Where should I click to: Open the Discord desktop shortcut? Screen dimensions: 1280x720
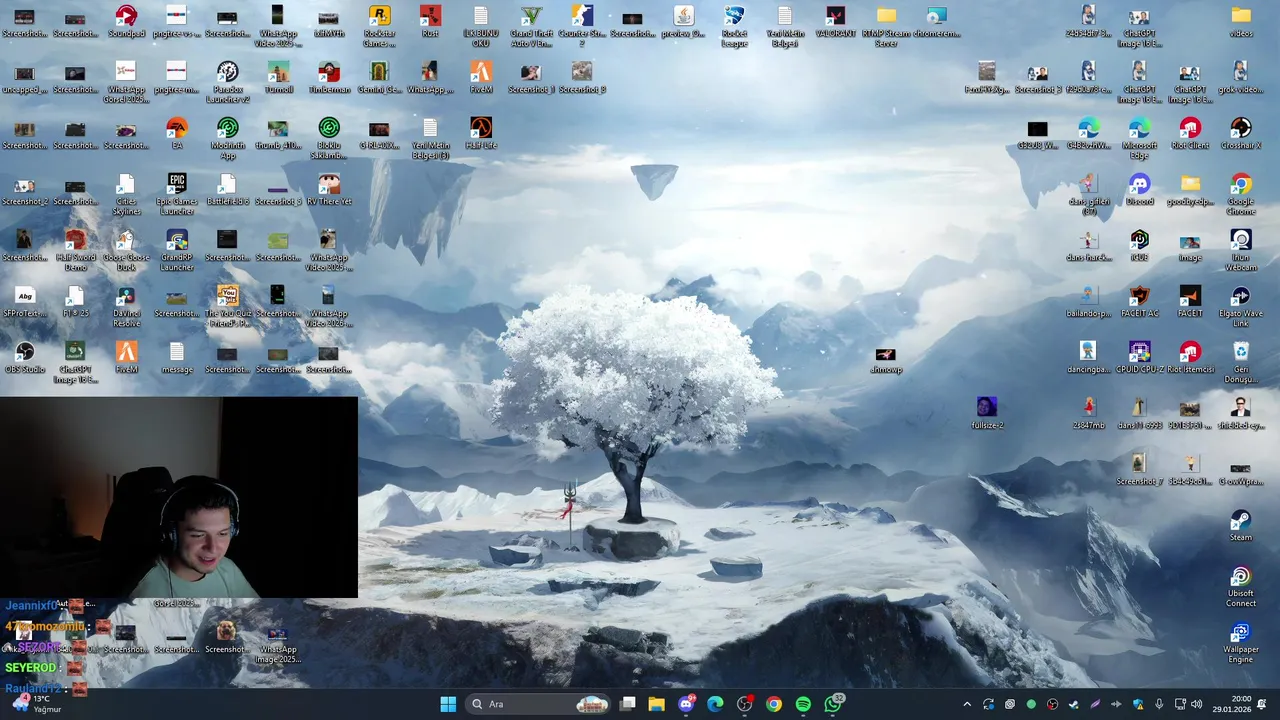pyautogui.click(x=1139, y=189)
